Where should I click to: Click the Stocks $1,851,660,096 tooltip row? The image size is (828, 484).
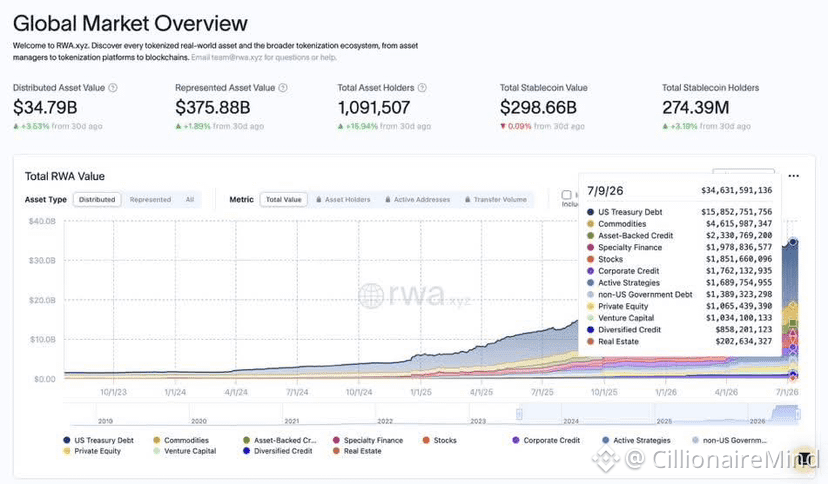(679, 259)
